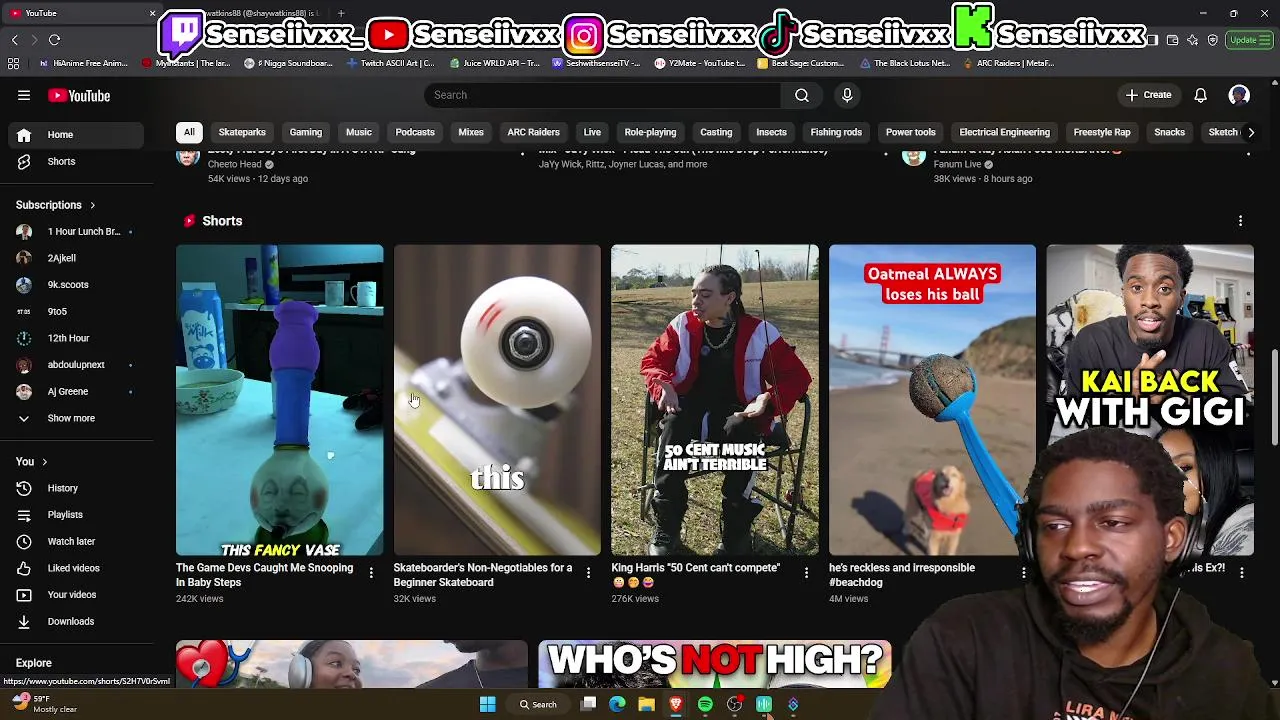Screen dimensions: 1280x720
Task: Activate voice search microphone
Action: tap(847, 95)
